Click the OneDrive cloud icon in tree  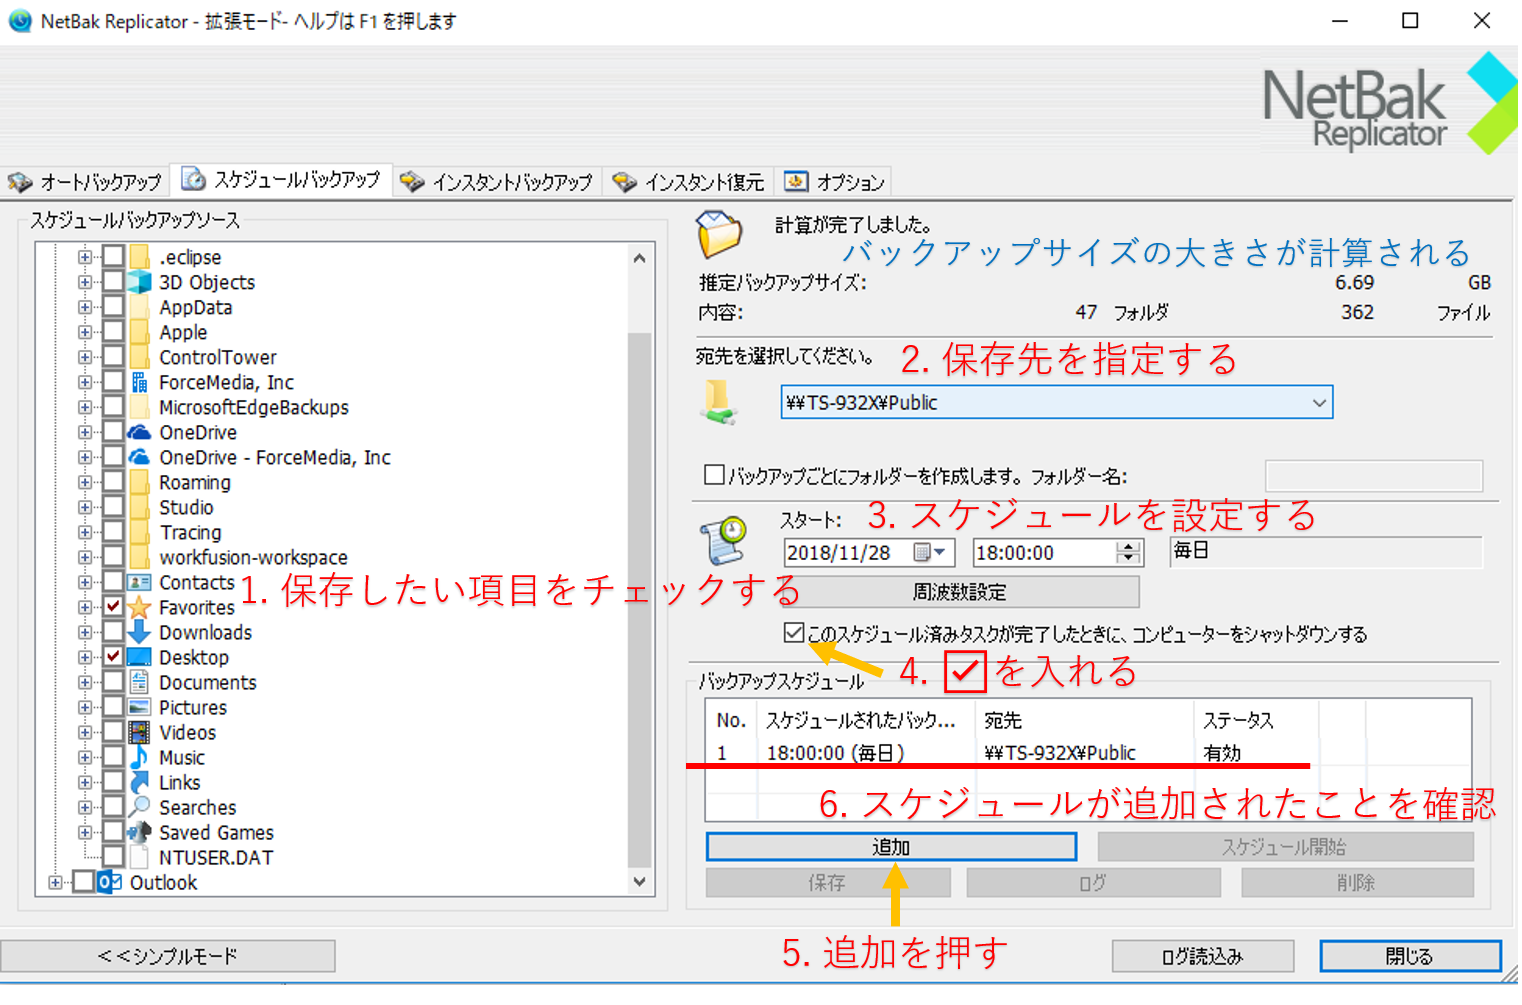140,432
